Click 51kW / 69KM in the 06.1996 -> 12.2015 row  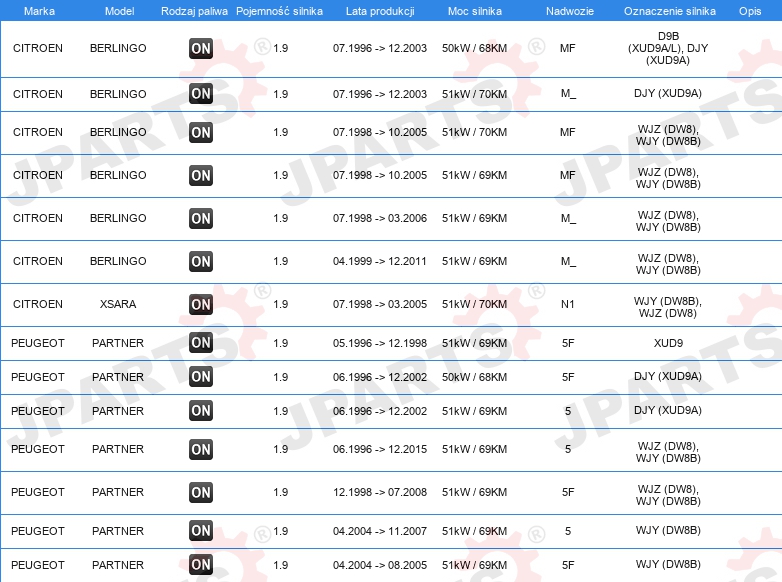click(x=474, y=449)
